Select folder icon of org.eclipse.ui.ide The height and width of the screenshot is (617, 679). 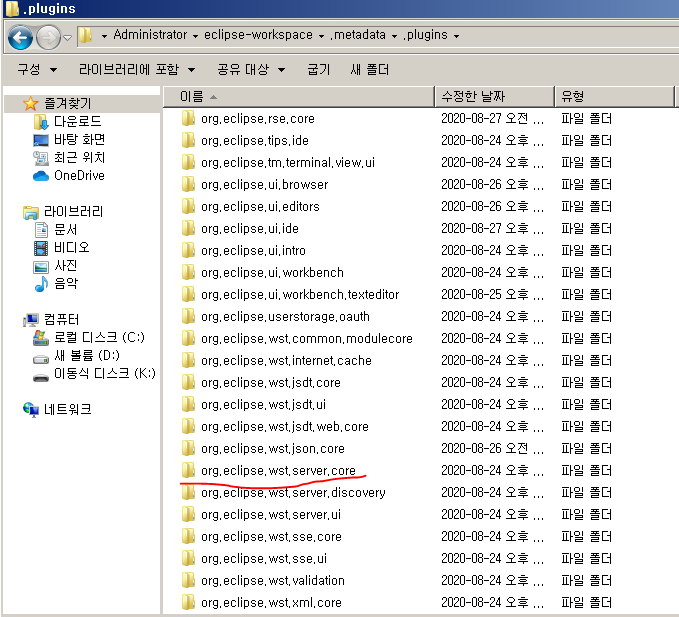[x=188, y=228]
